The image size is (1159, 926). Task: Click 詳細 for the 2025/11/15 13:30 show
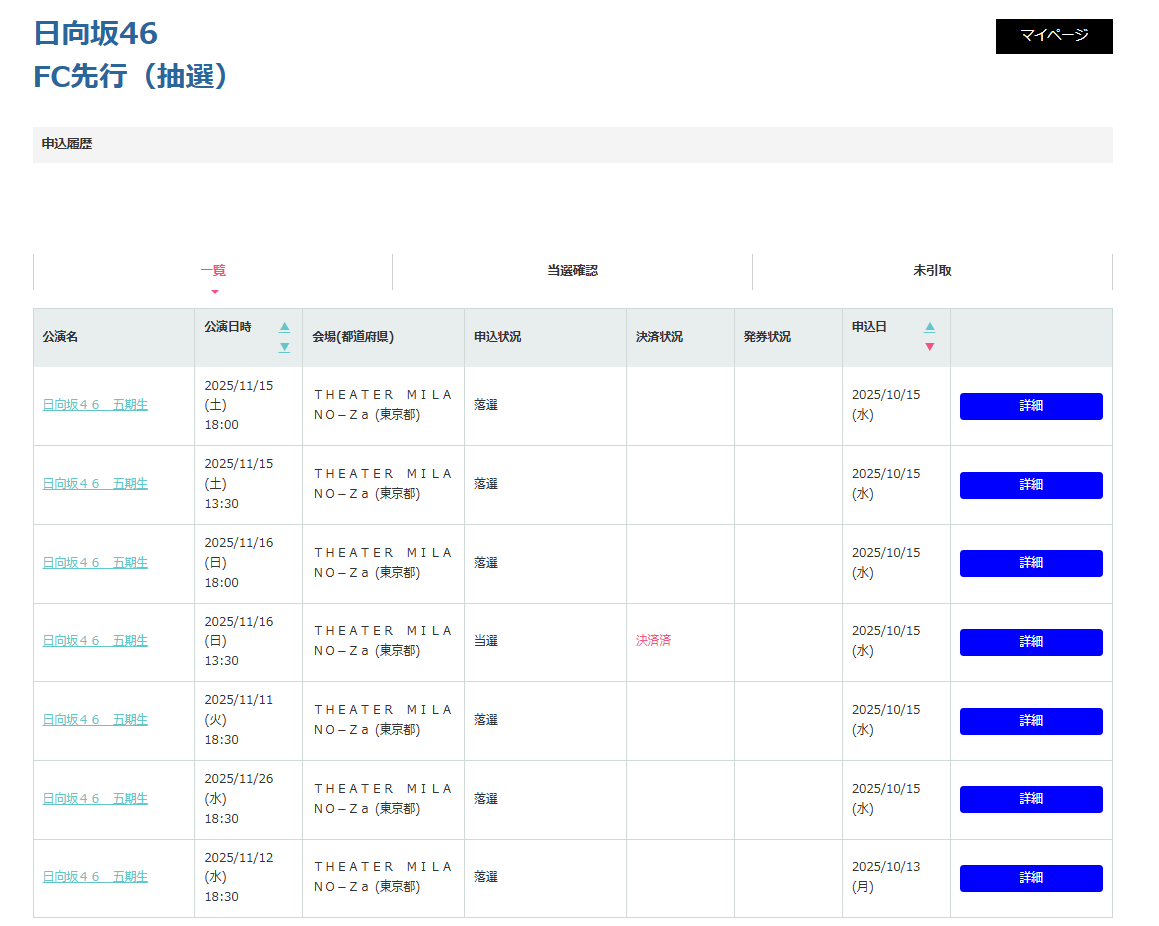[1031, 485]
